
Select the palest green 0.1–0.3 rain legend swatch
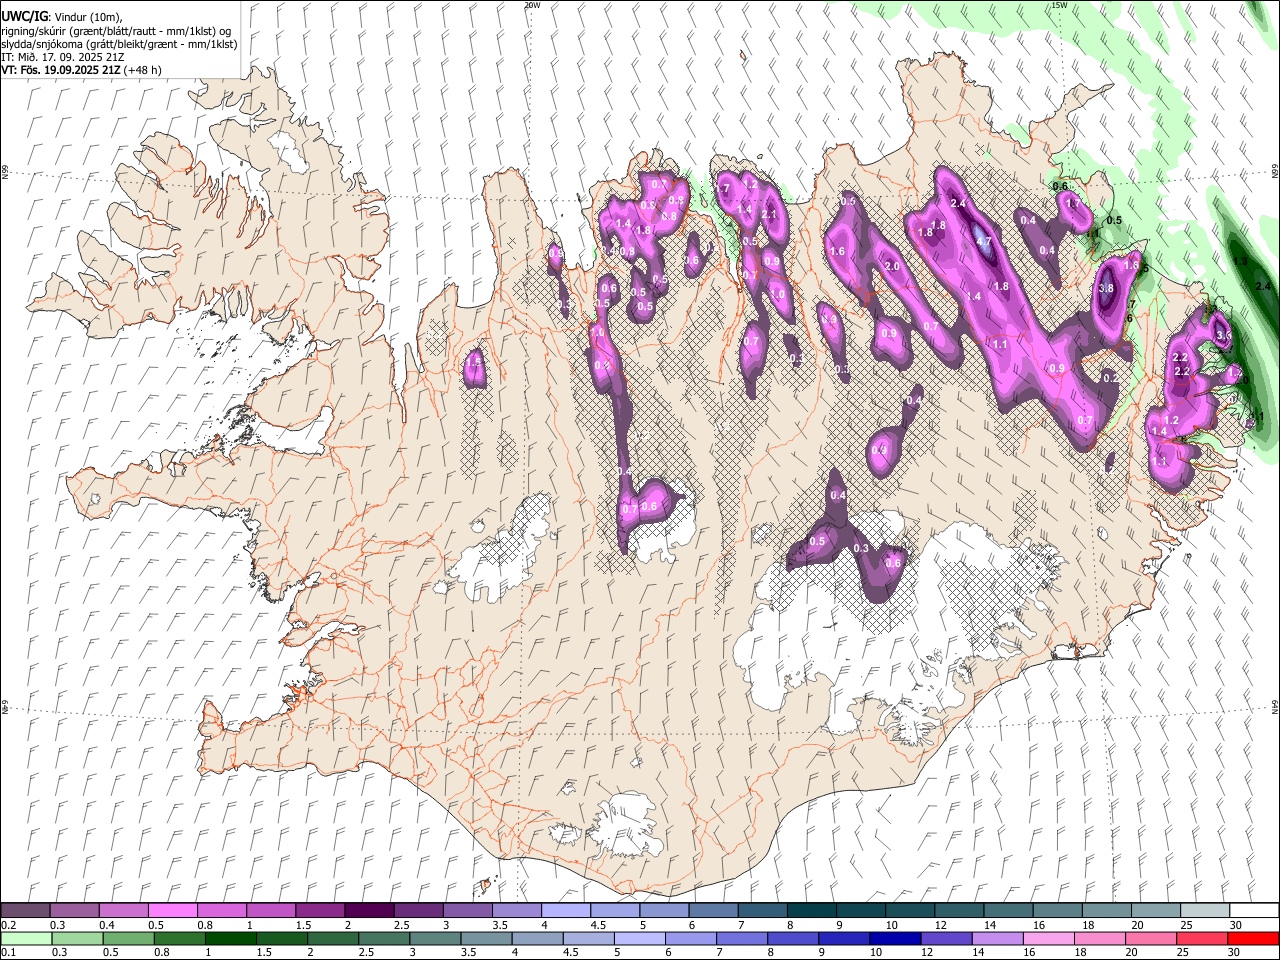25,938
